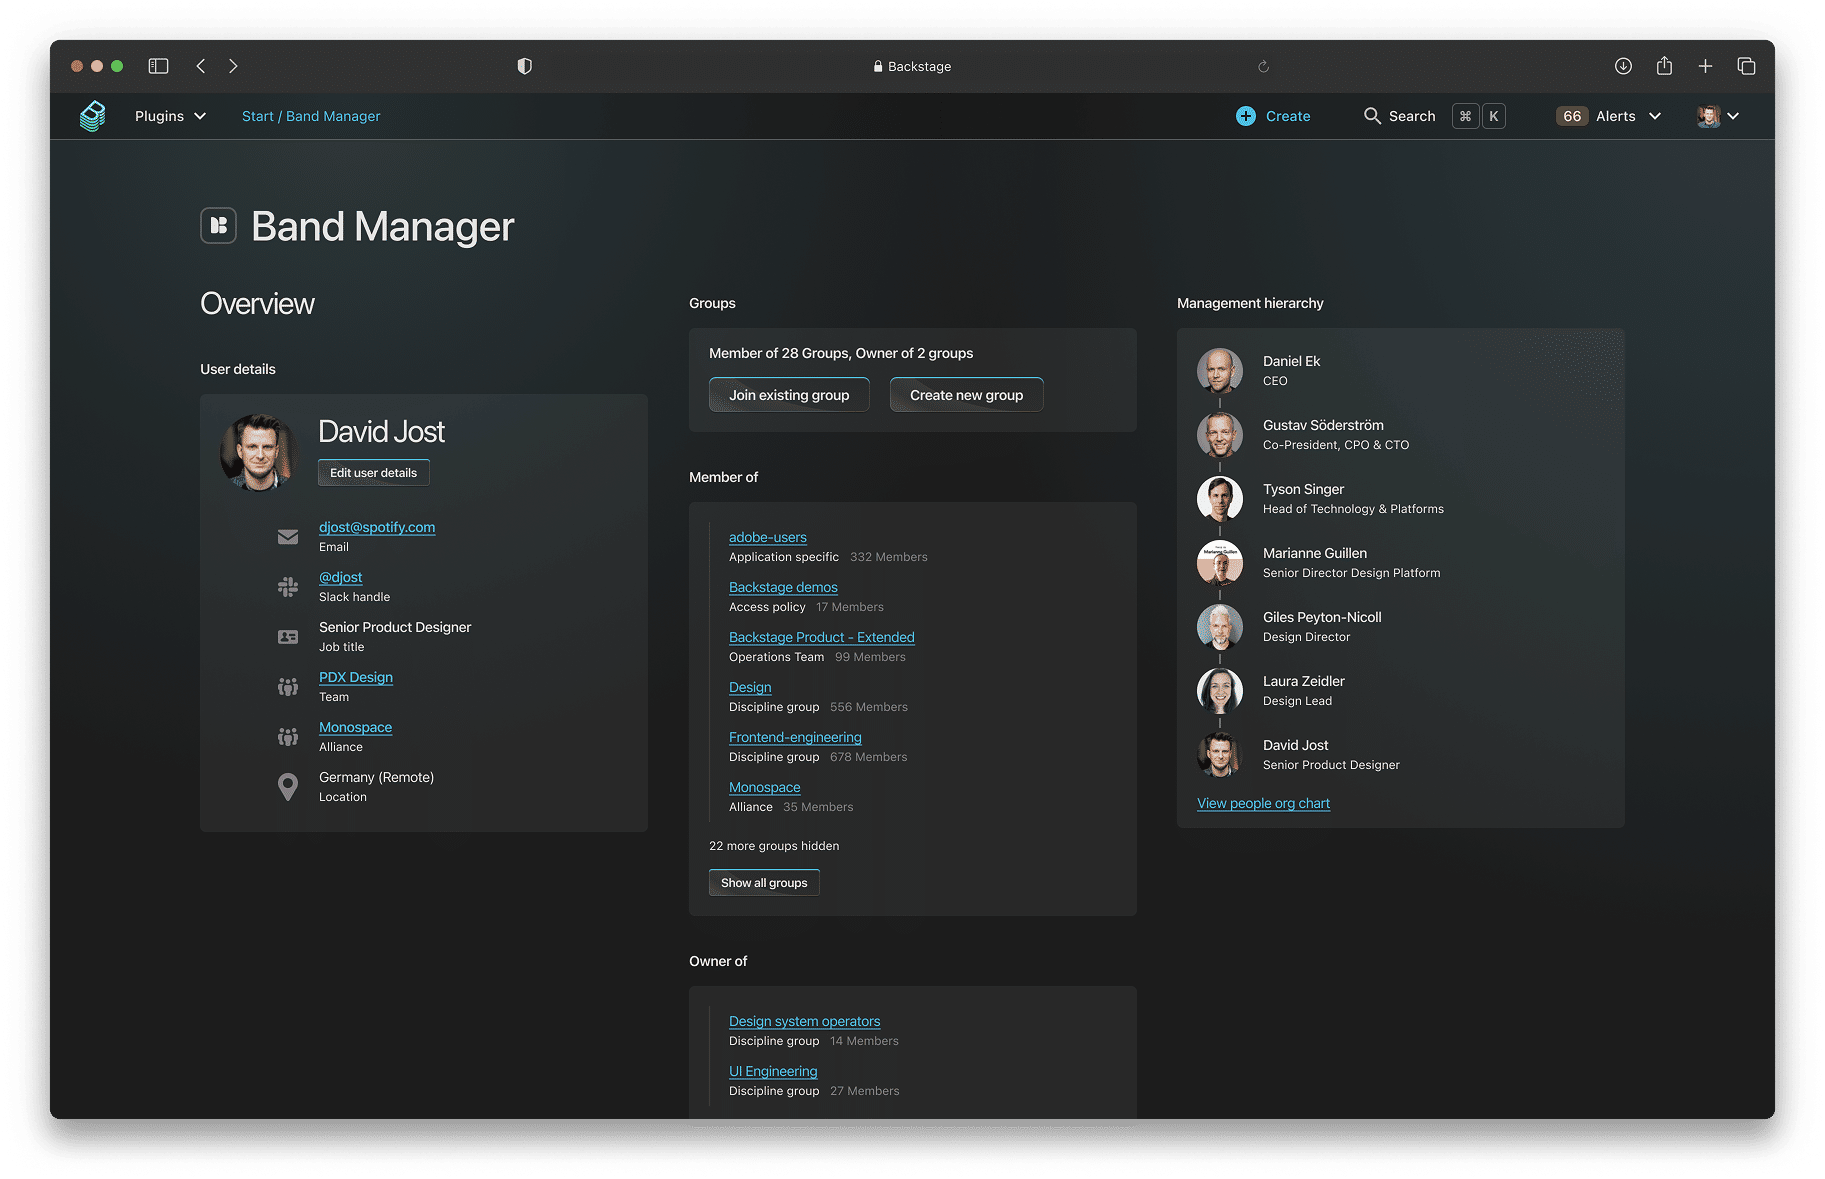Viewport: 1825px width, 1179px height.
Task: Click the Backstage address bar
Action: click(912, 66)
